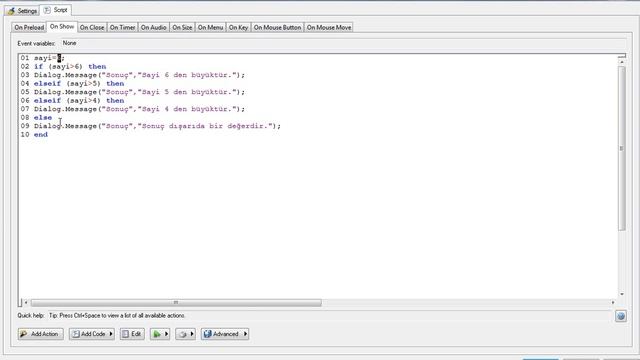The height and width of the screenshot is (360, 640).
Task: Click the 'Sayi 4 den büyüktür.' line
Action: (x=140, y=109)
